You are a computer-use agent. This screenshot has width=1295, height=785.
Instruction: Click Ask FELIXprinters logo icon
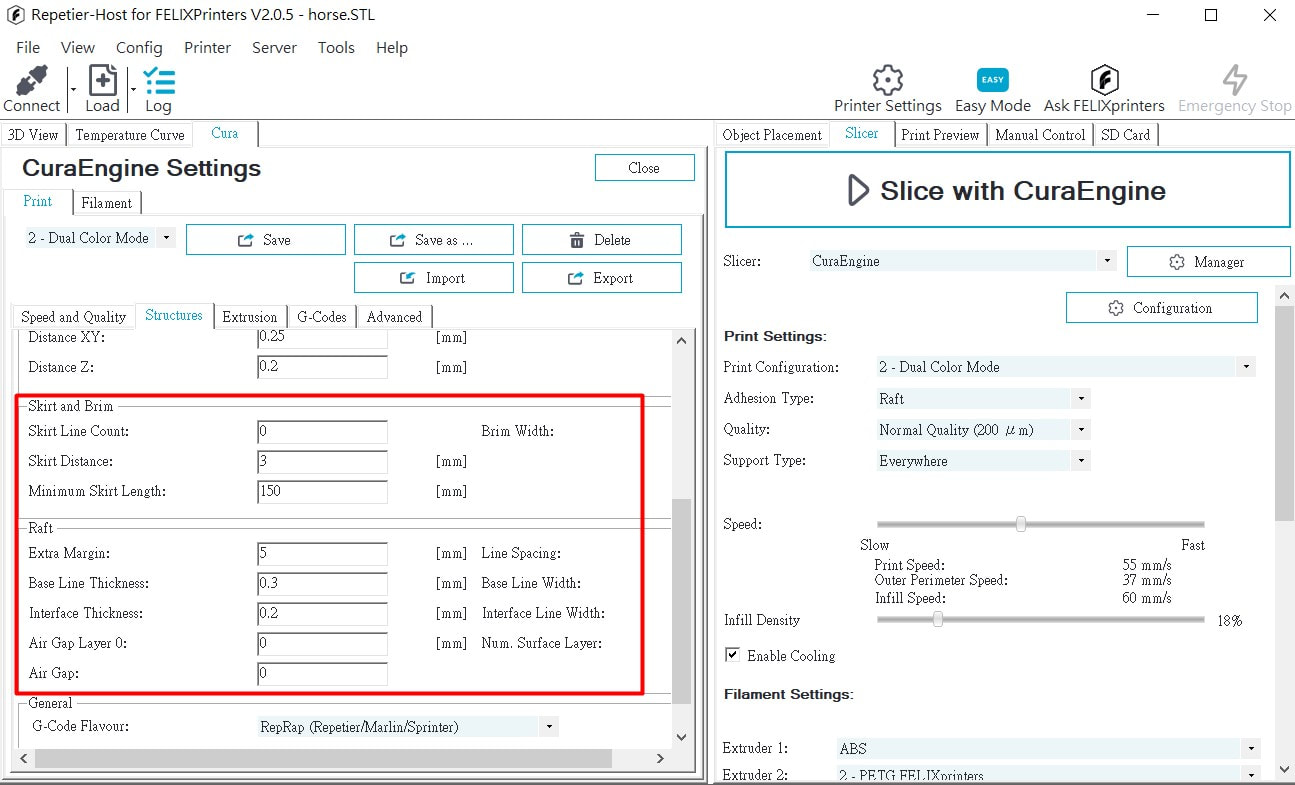[1104, 80]
